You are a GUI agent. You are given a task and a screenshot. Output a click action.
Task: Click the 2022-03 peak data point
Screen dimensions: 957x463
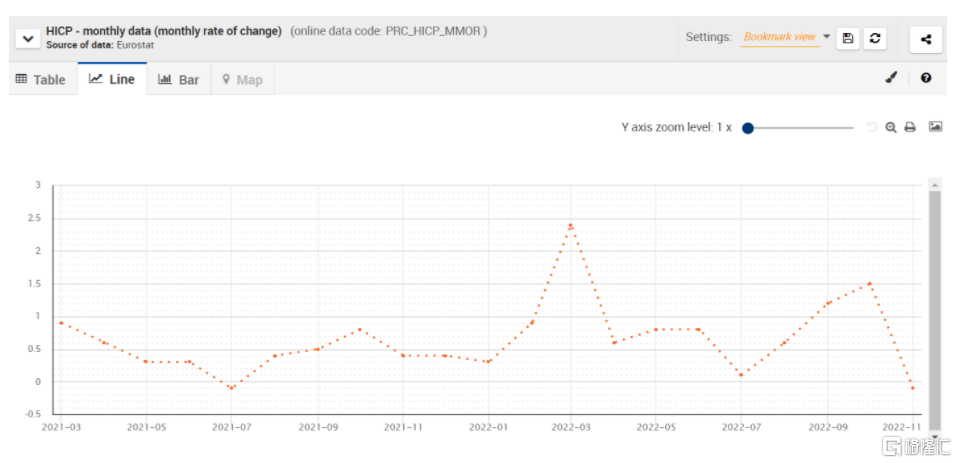click(570, 225)
